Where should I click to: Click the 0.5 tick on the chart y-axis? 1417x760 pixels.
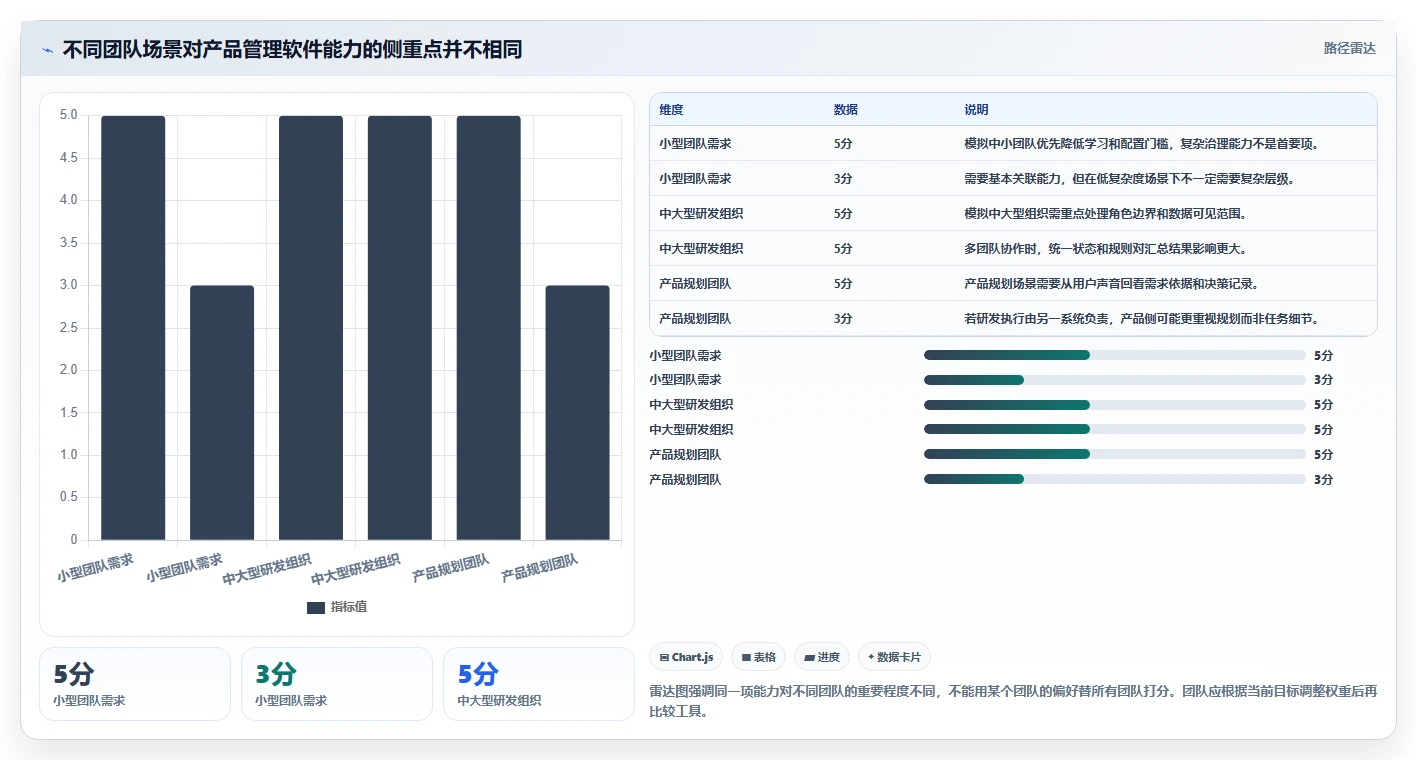(68, 498)
